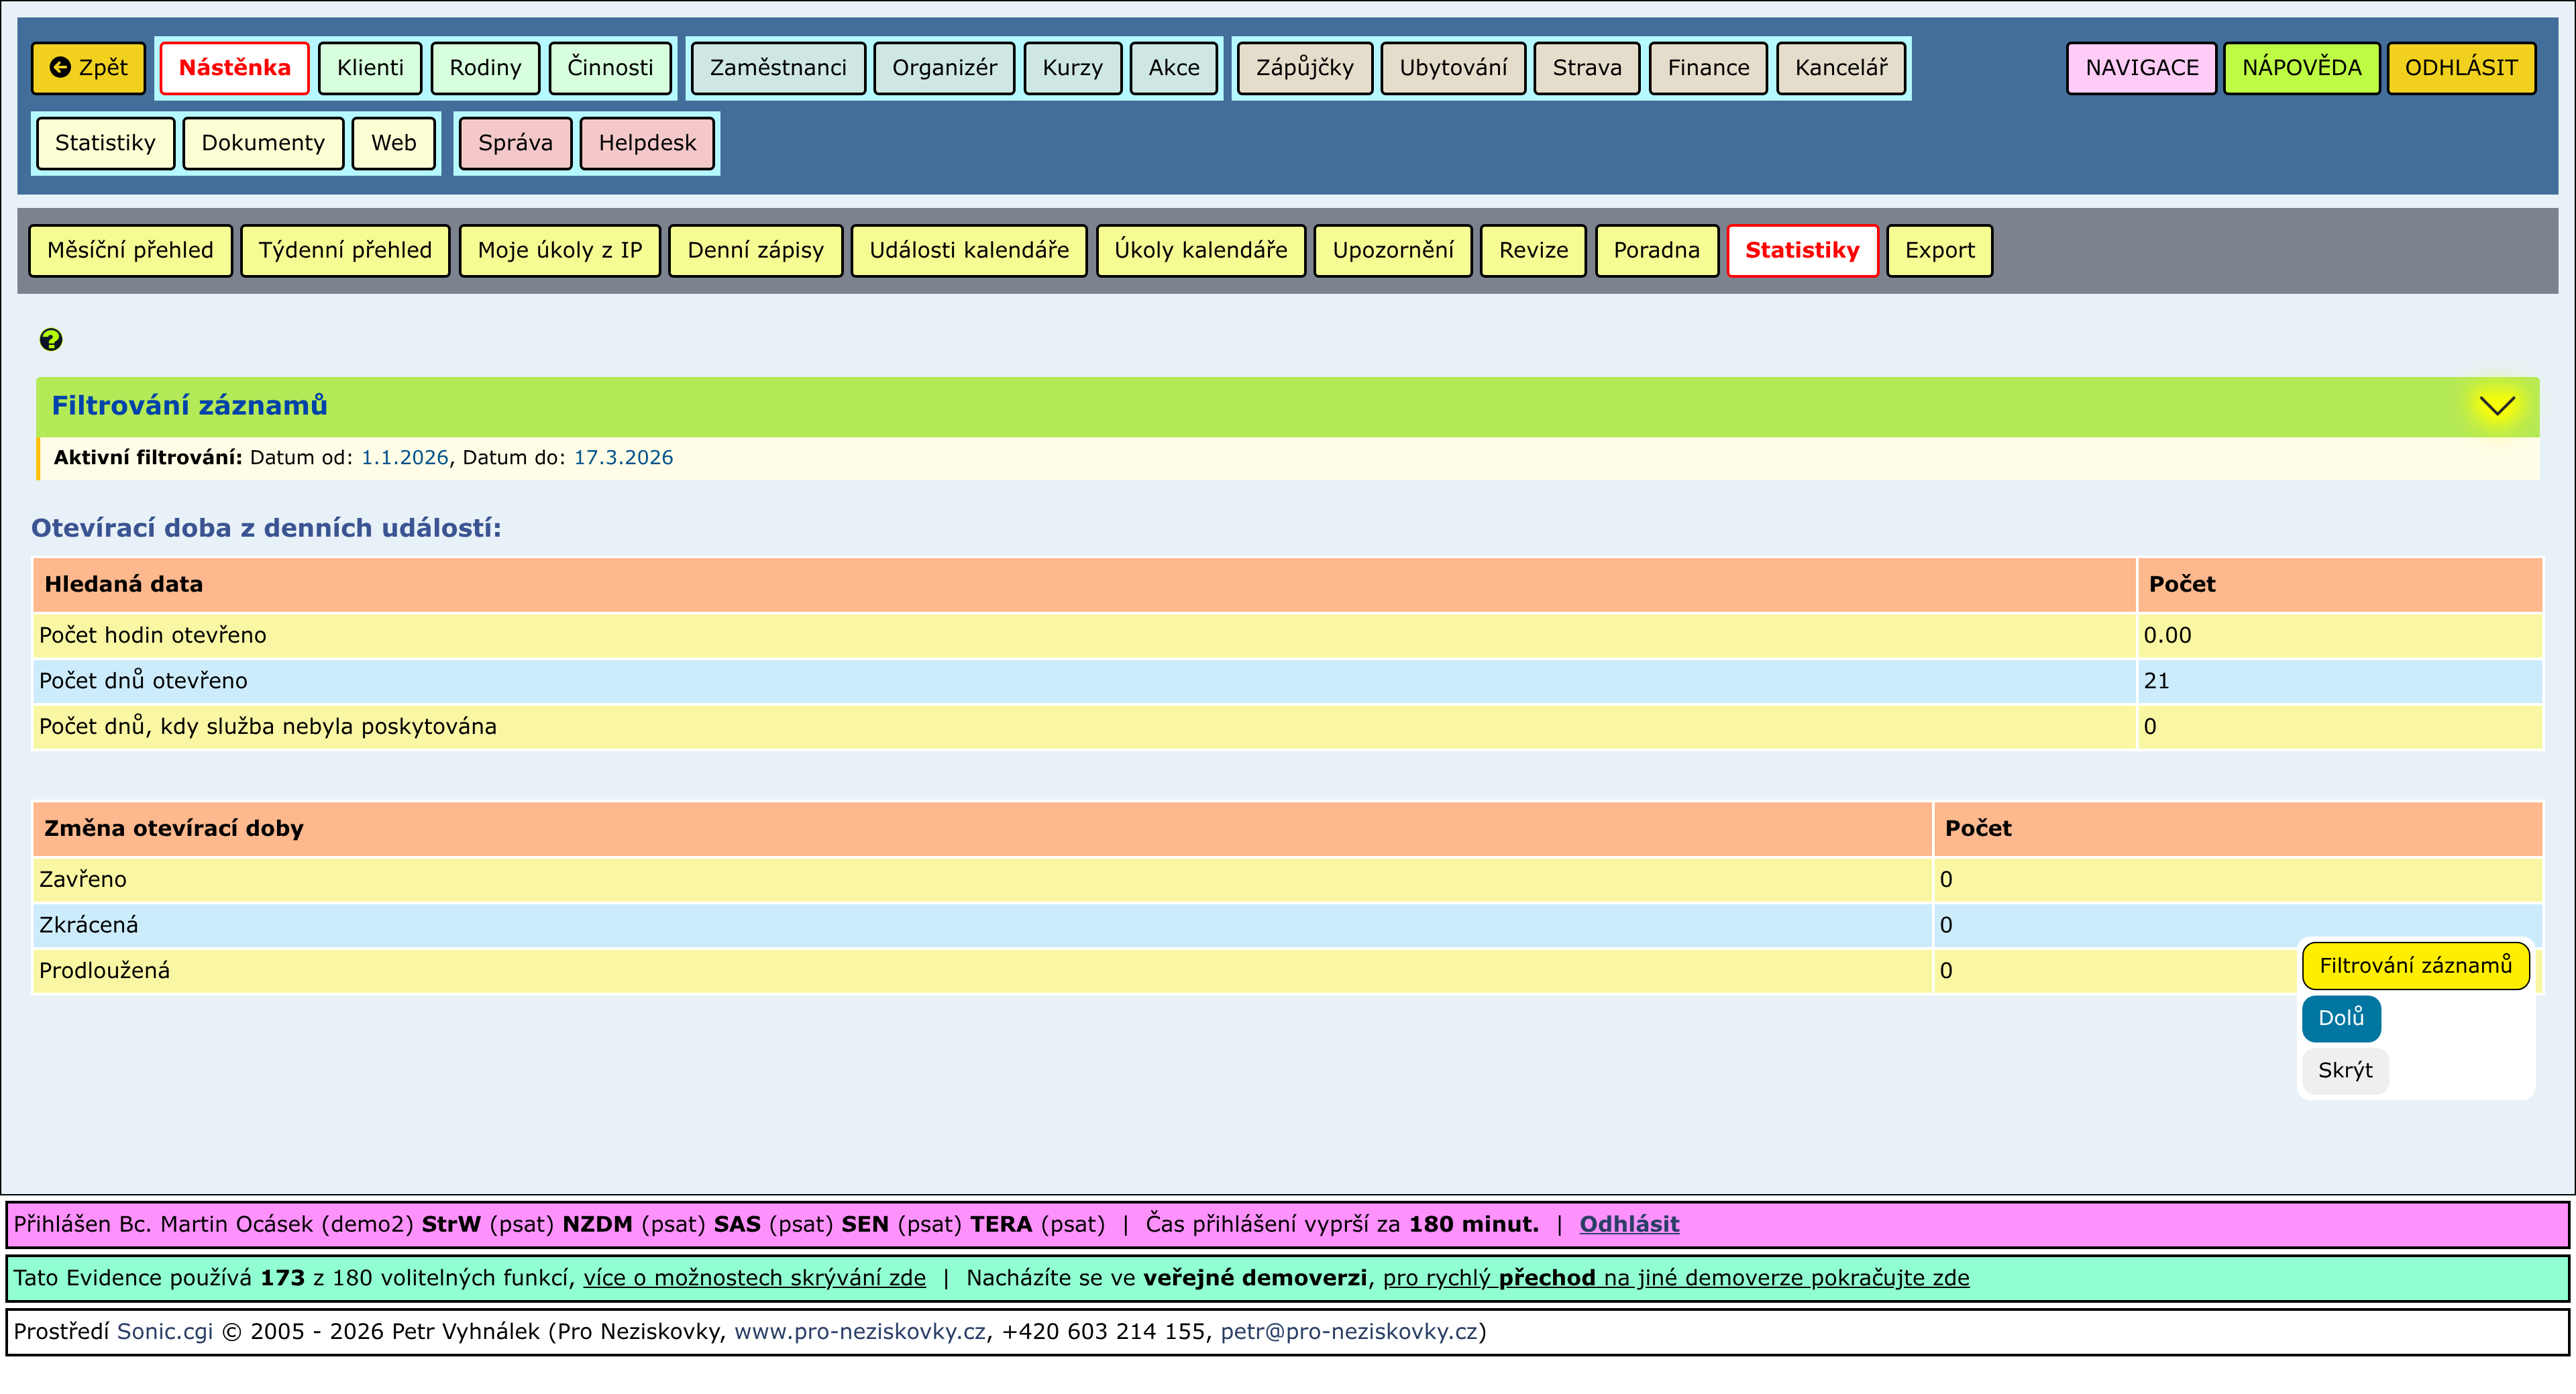Screen dimensions: 2576x1394
Task: Click the Odhlásit link in status bar
Action: click(x=1628, y=1224)
